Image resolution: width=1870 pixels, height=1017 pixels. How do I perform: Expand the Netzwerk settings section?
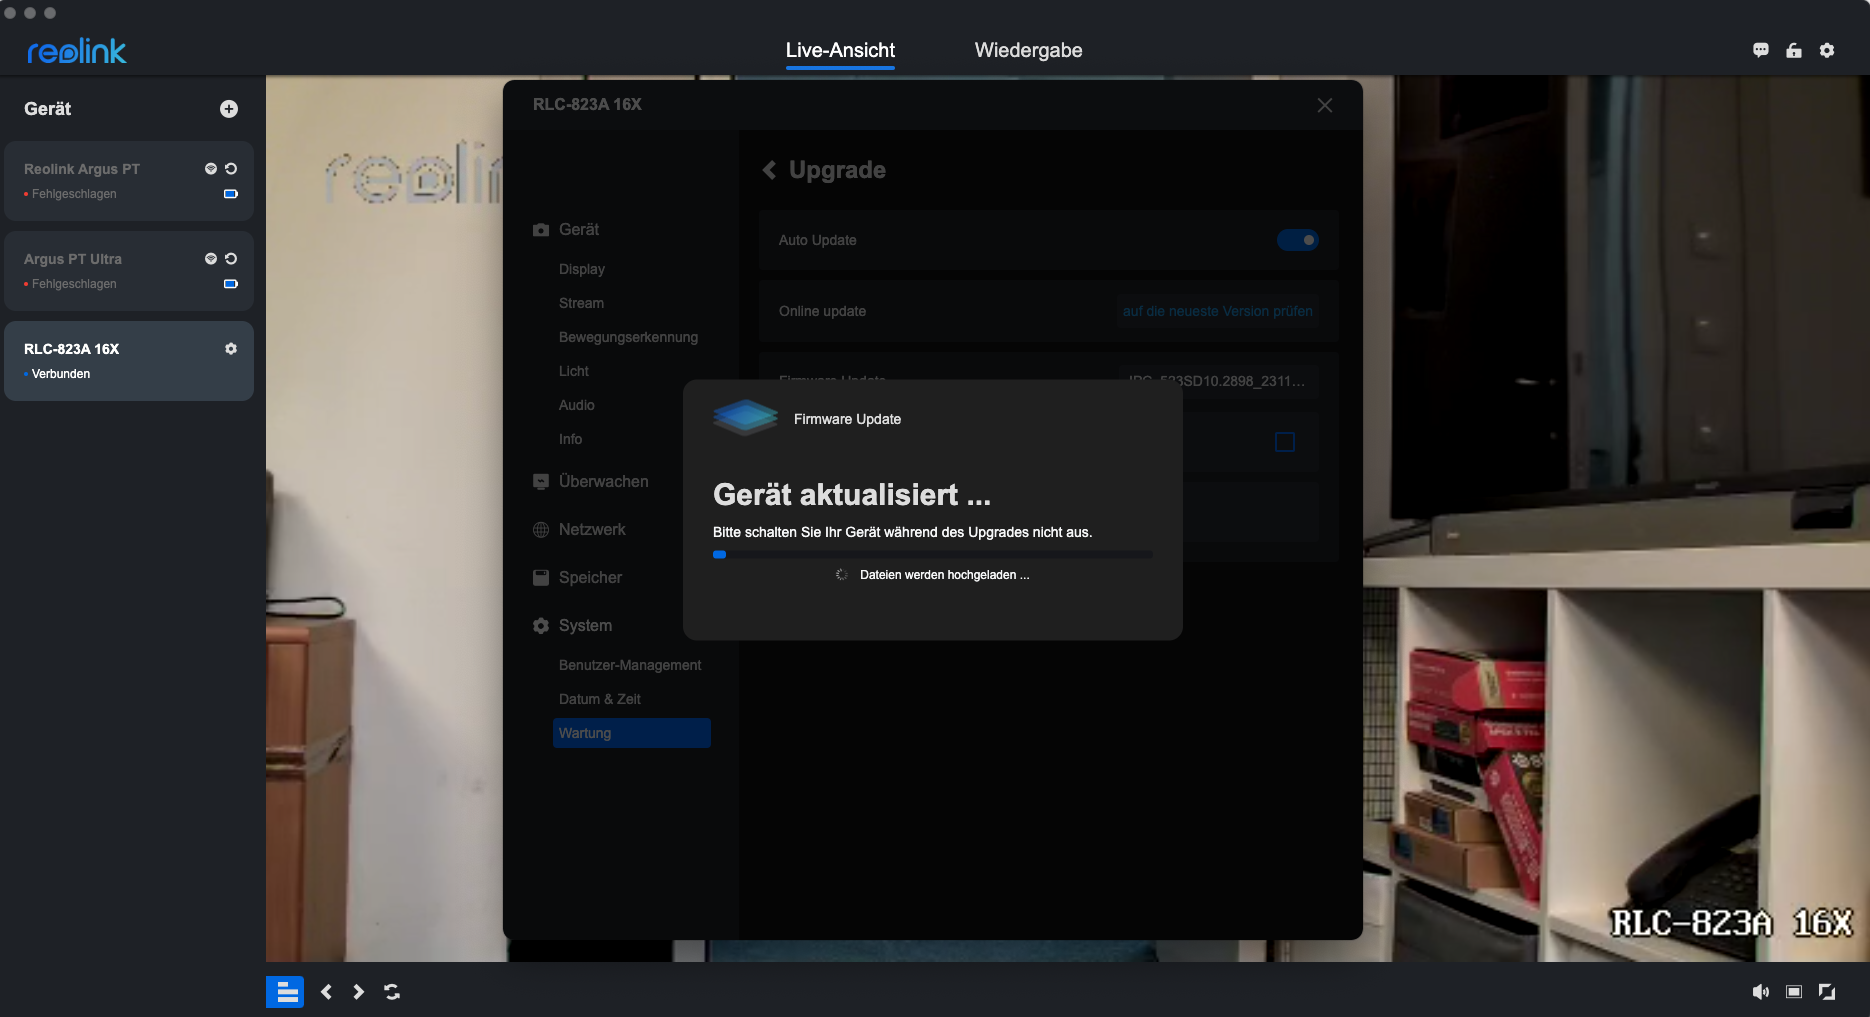(592, 530)
